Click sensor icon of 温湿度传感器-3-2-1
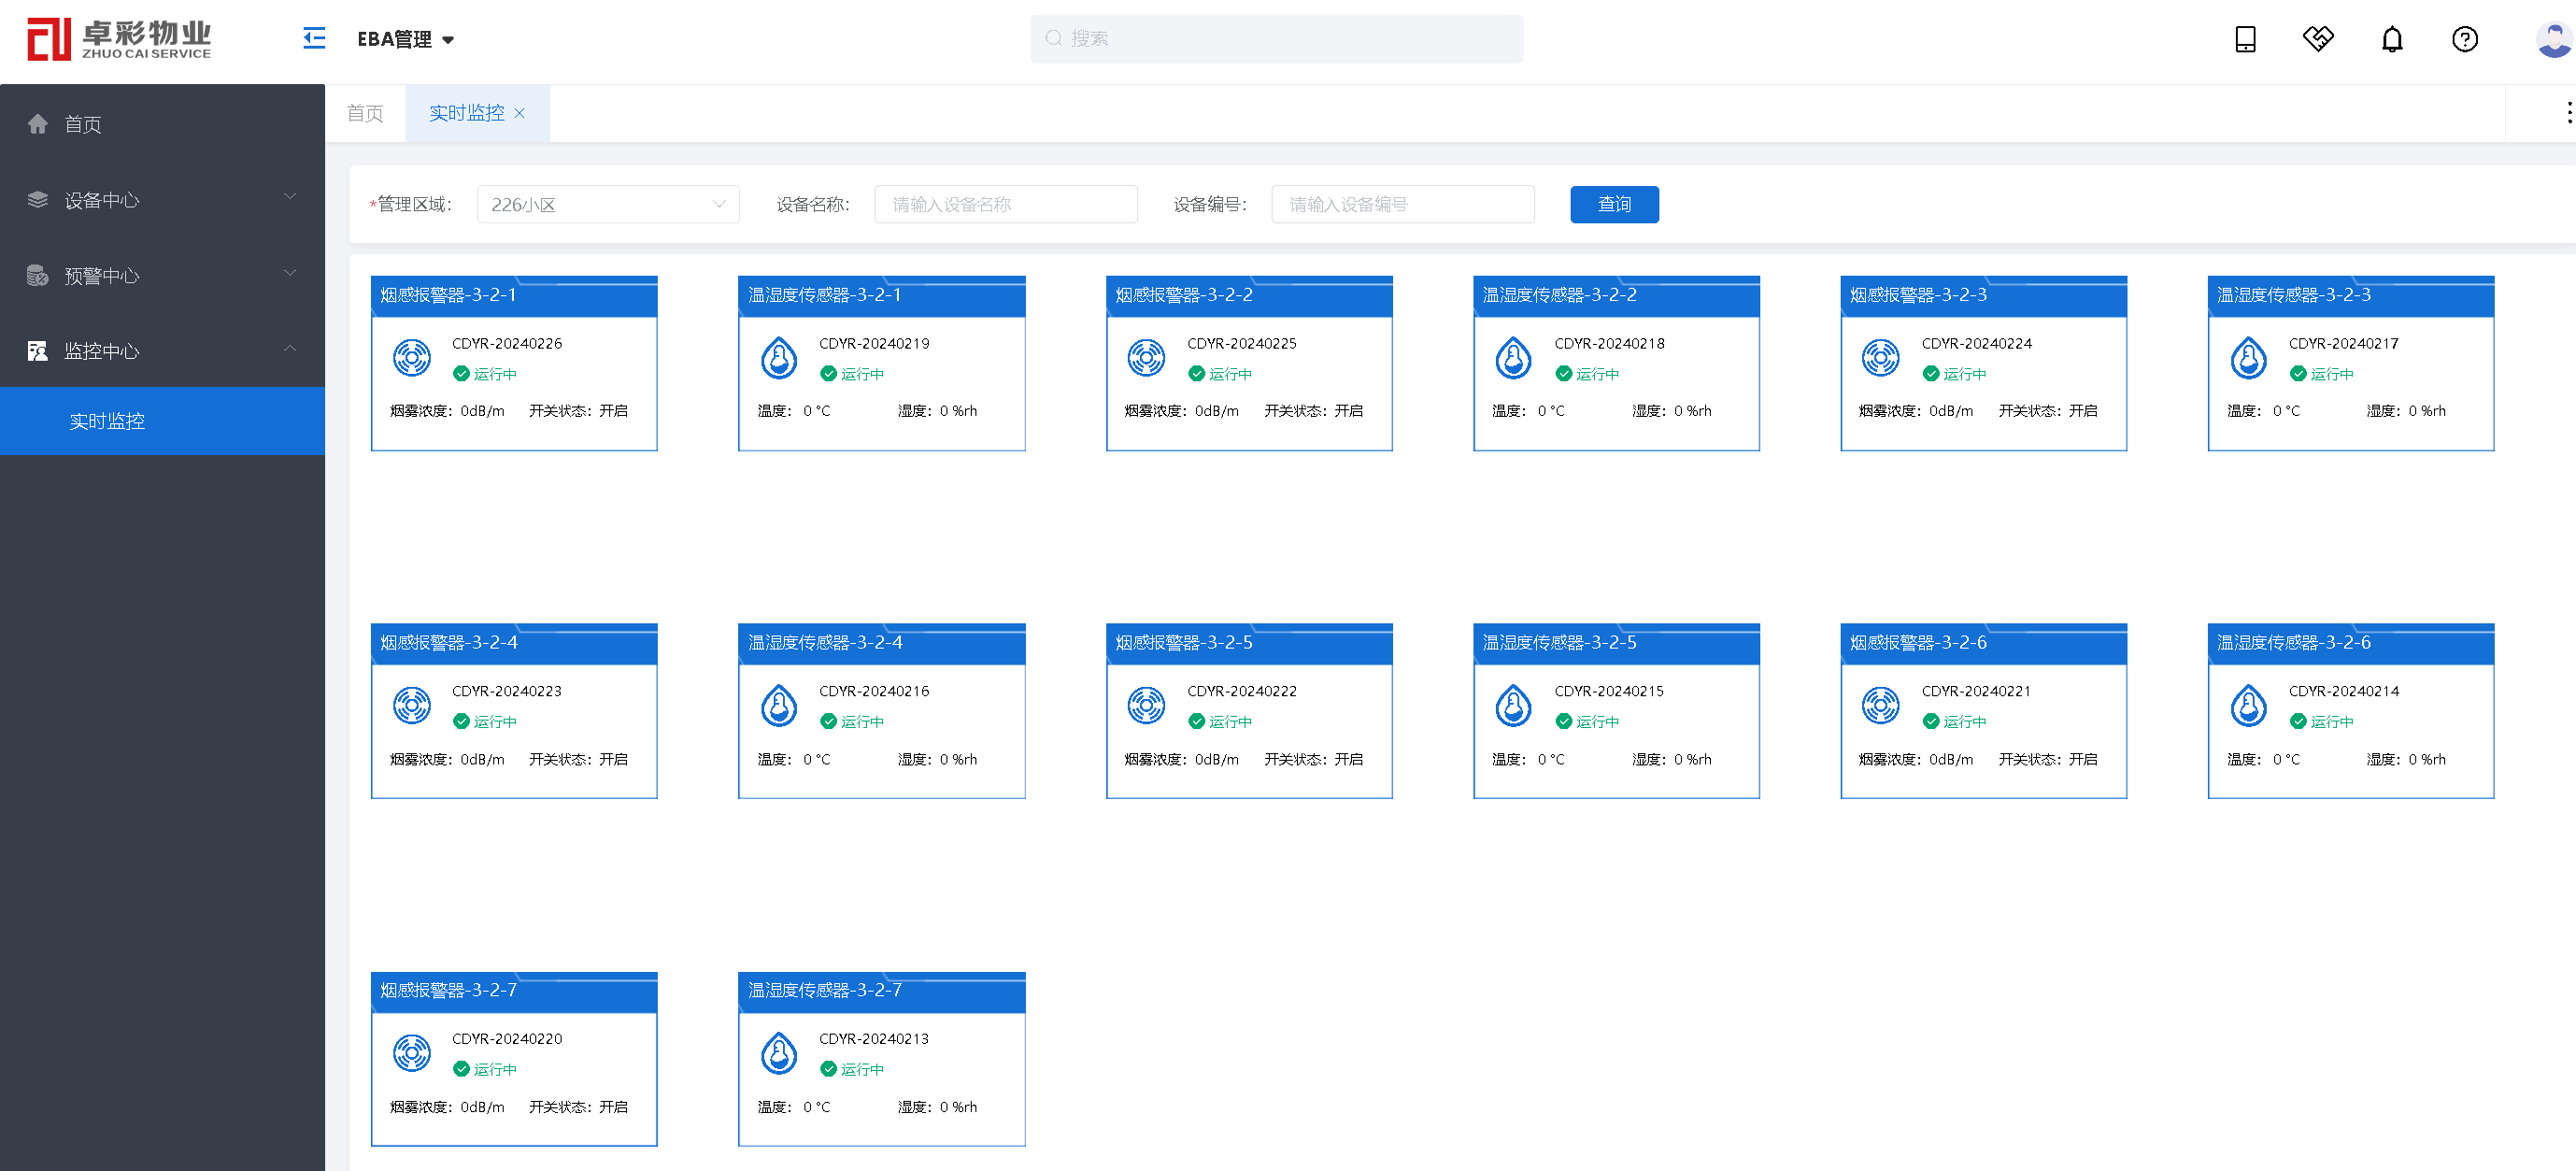Image resolution: width=2576 pixels, height=1171 pixels. (779, 357)
